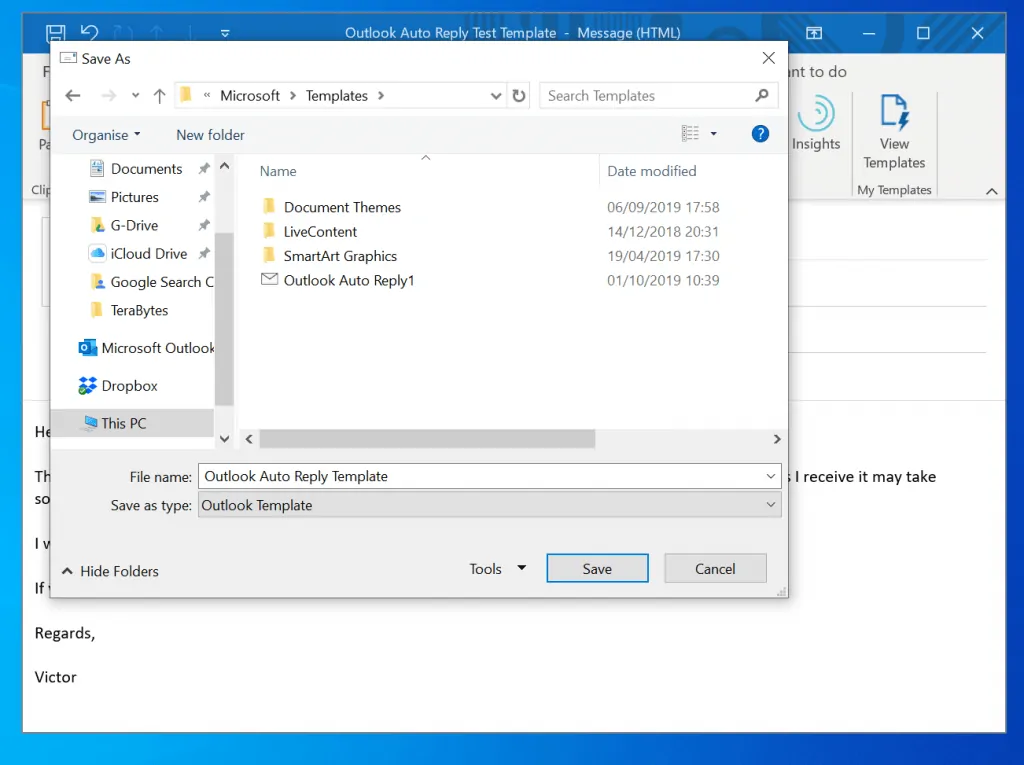Click the New folder button

pyautogui.click(x=210, y=135)
